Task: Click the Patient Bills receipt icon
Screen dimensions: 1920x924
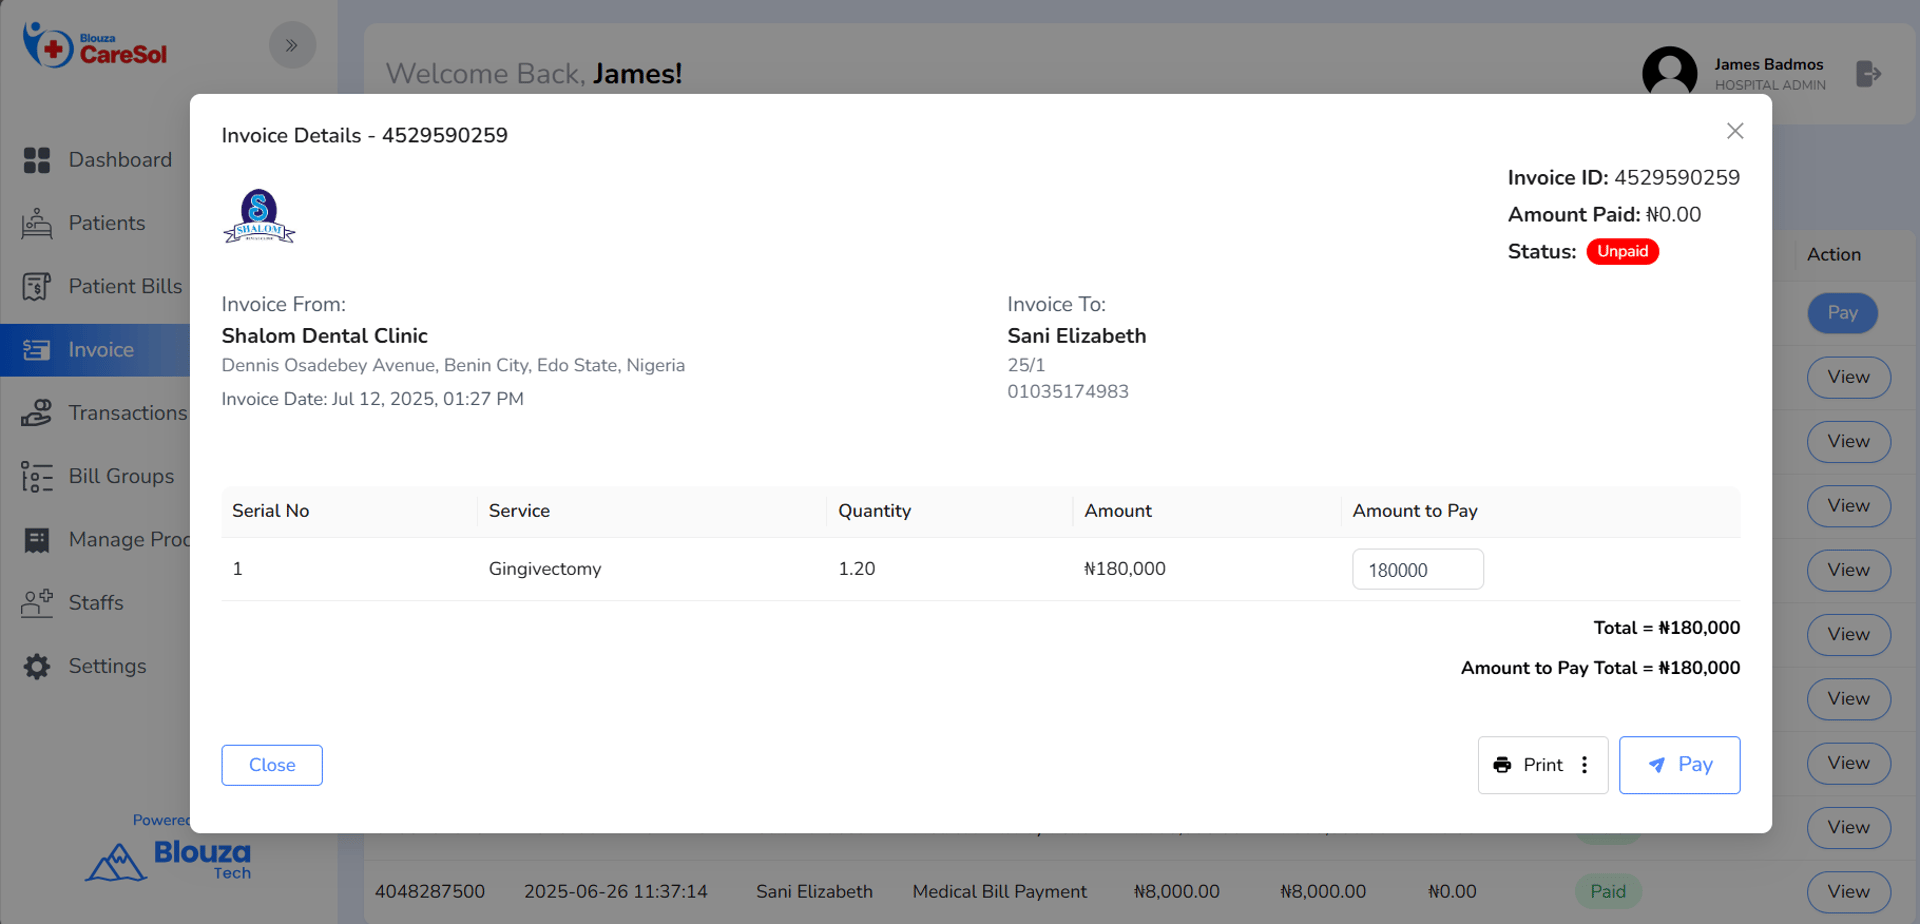Action: pyautogui.click(x=37, y=287)
